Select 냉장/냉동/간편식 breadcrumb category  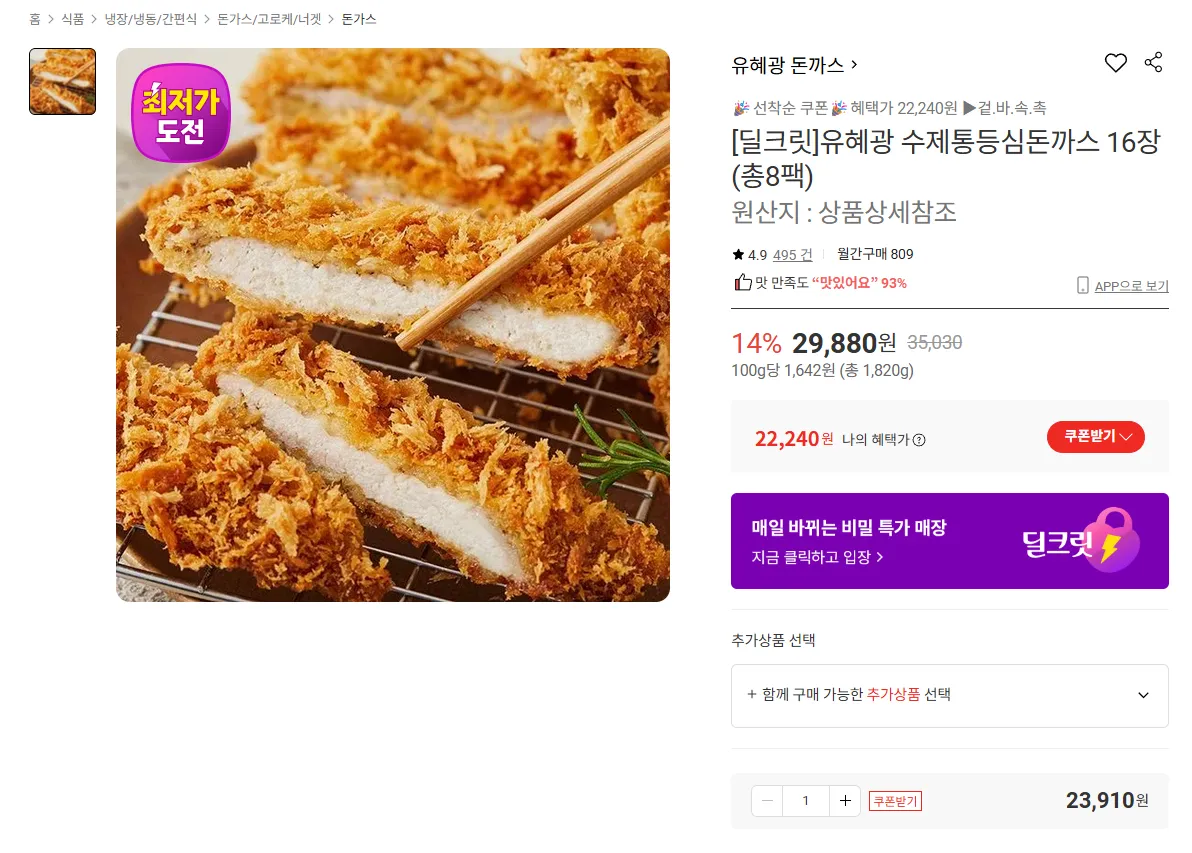(151, 19)
